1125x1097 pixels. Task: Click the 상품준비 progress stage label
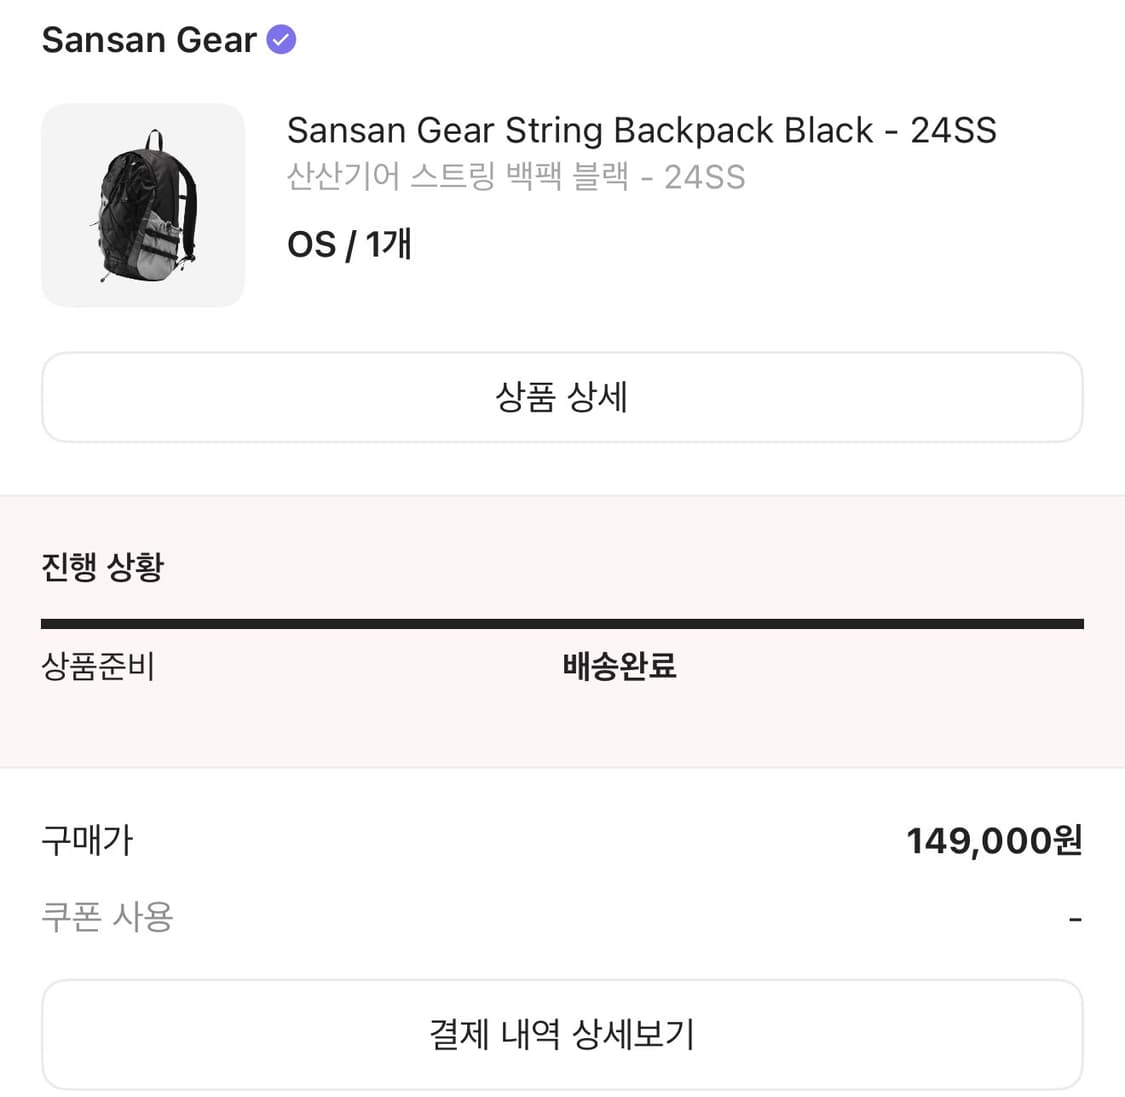click(97, 667)
